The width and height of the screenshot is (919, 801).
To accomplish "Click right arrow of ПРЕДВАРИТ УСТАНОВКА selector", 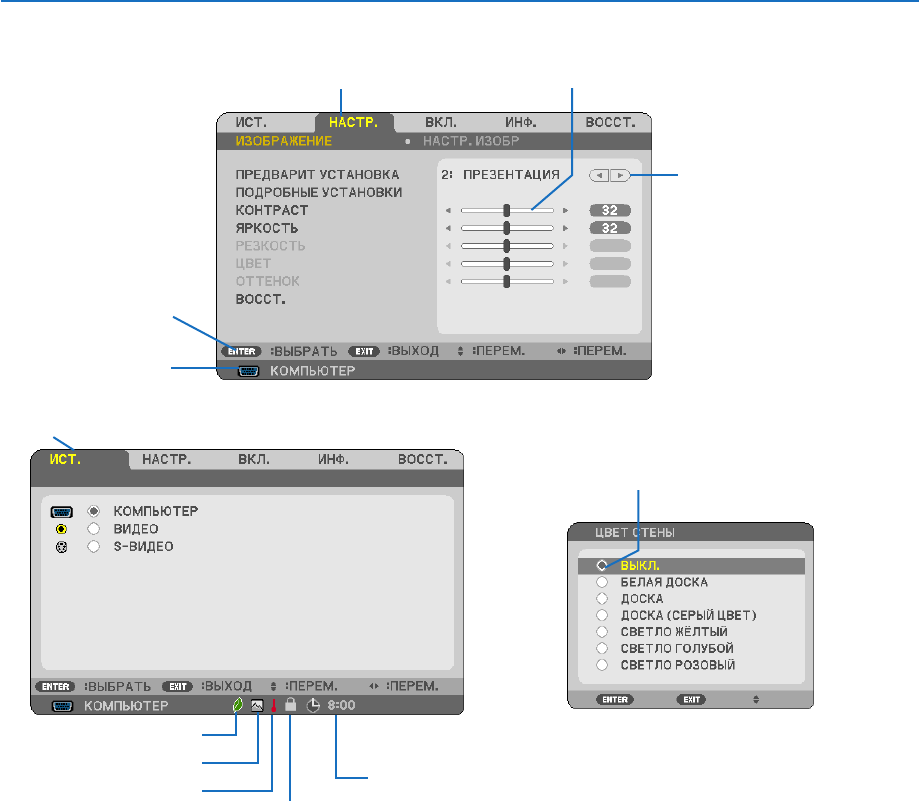I will point(620,175).
